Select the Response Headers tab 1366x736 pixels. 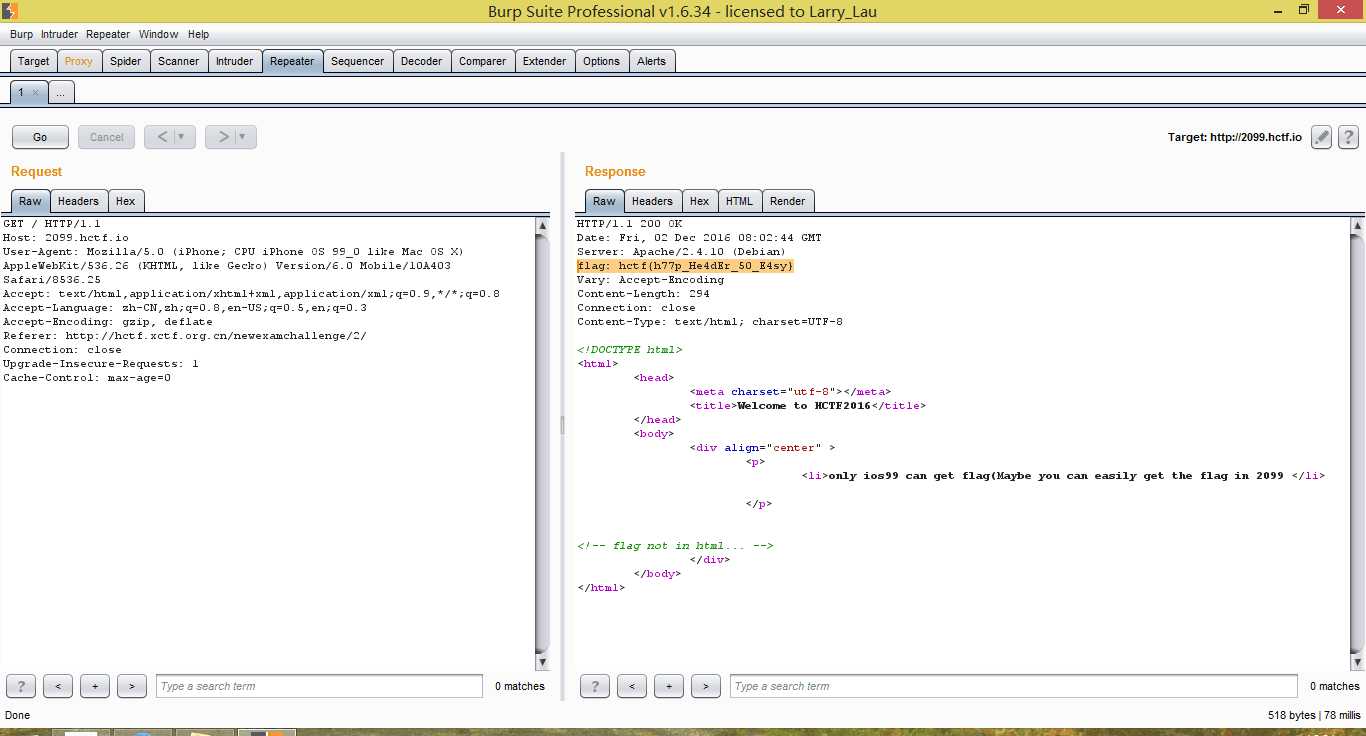[652, 201]
